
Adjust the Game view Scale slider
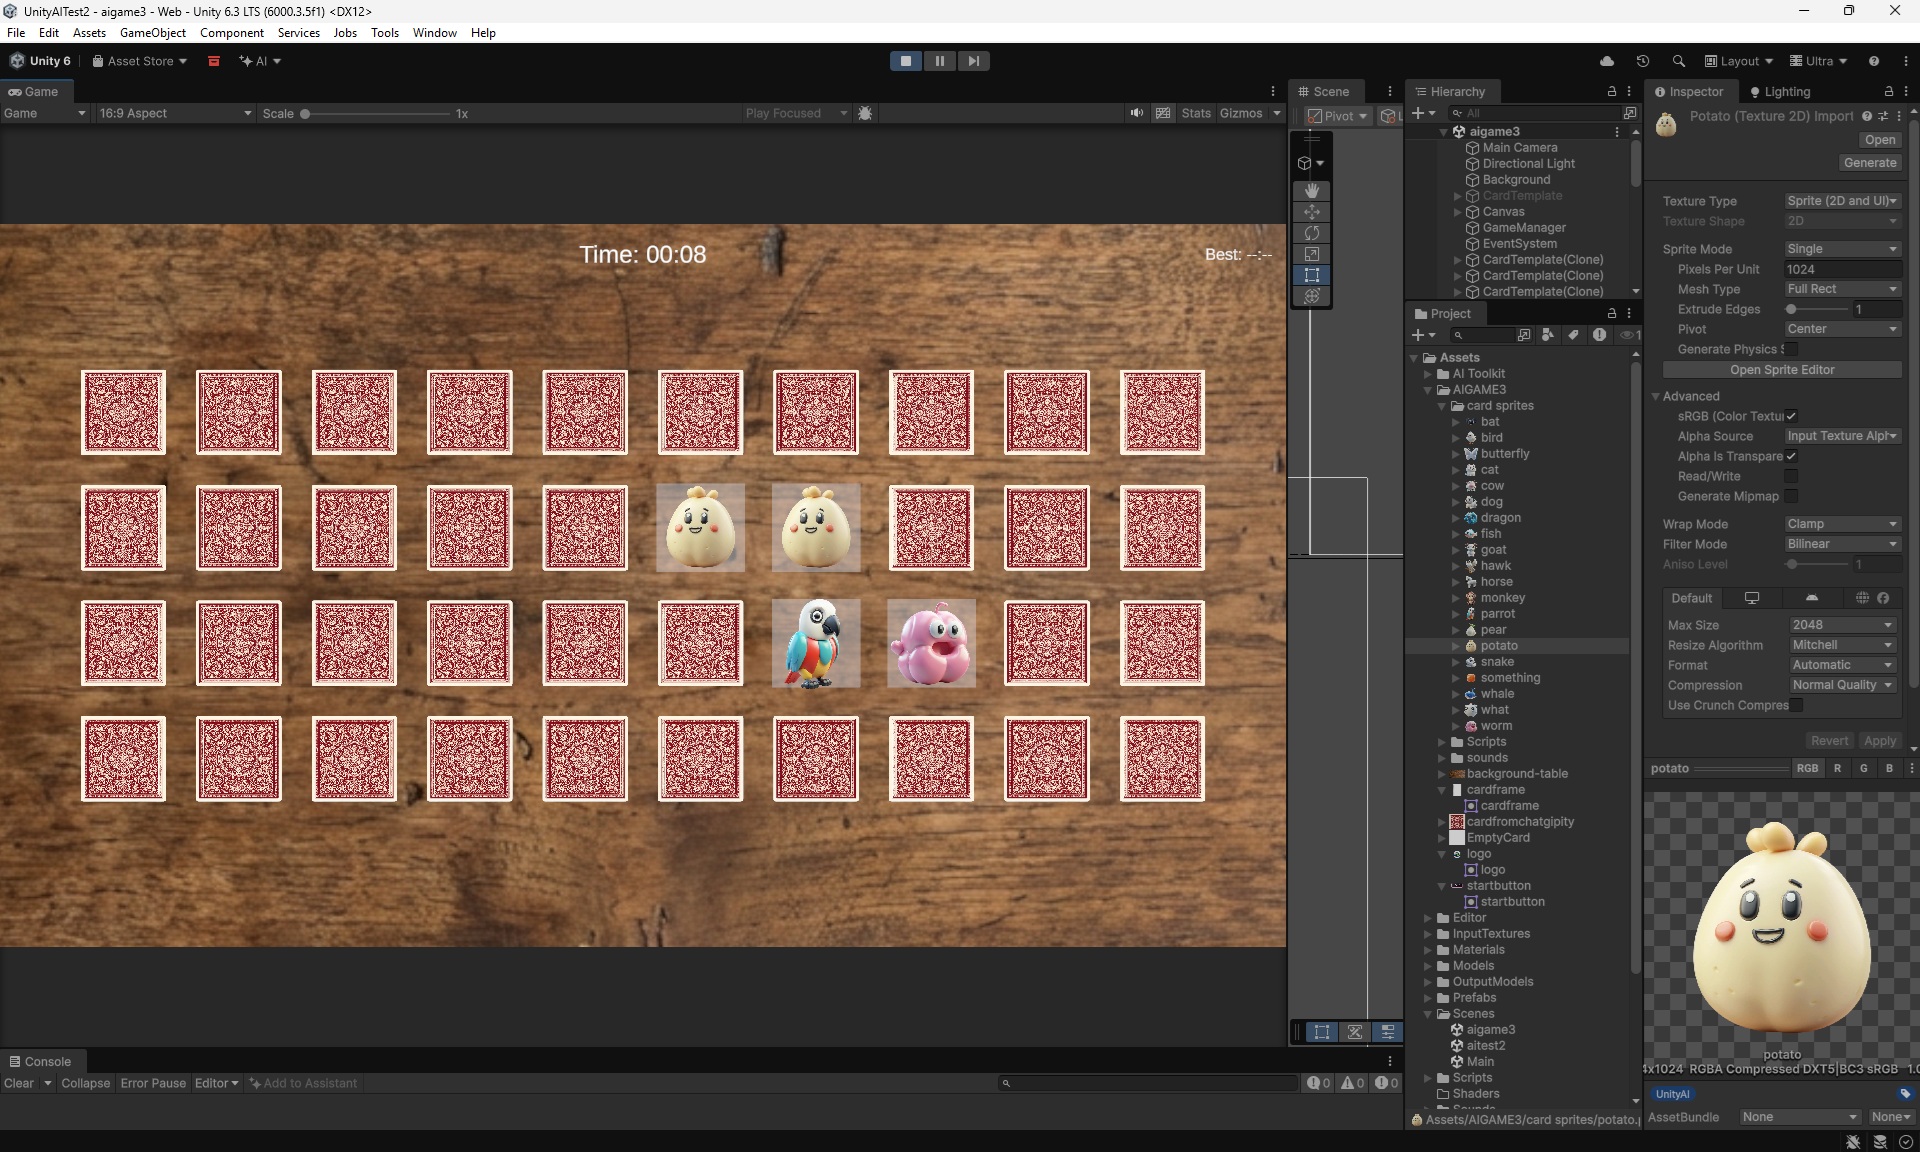pyautogui.click(x=306, y=114)
